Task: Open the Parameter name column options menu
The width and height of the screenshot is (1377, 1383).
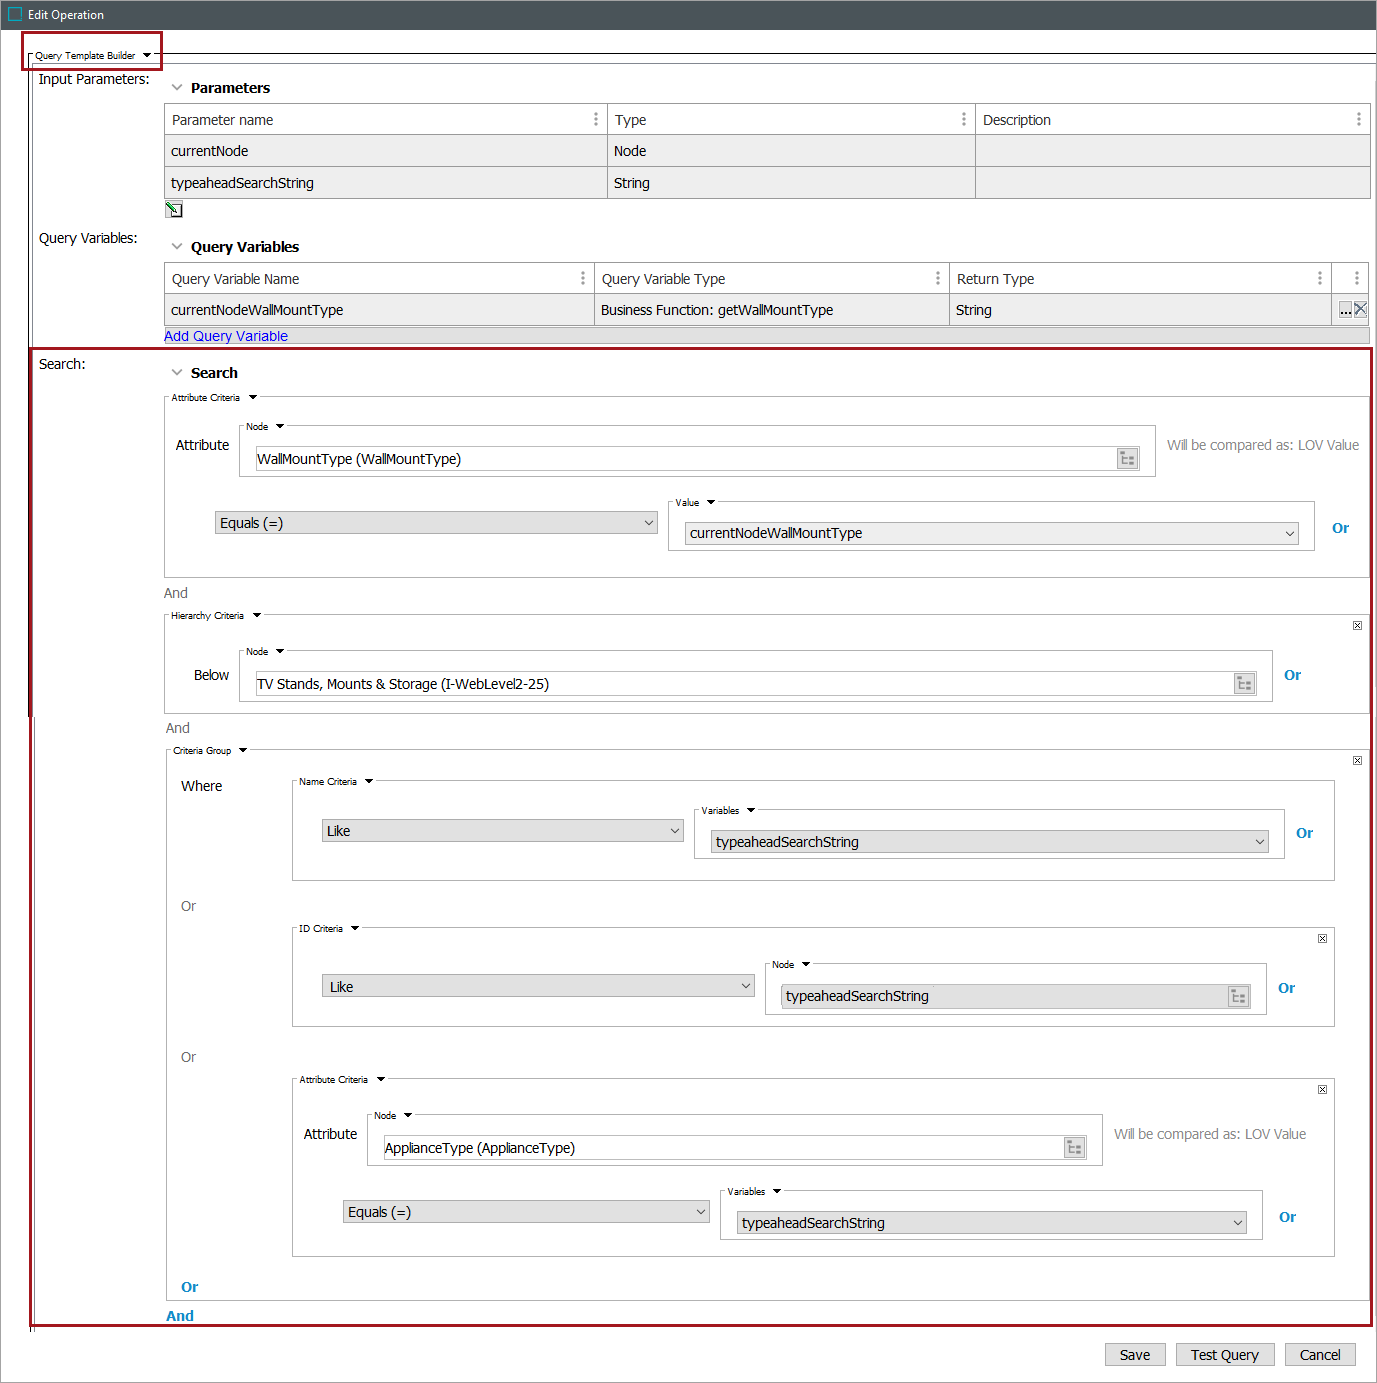Action: 596,120
